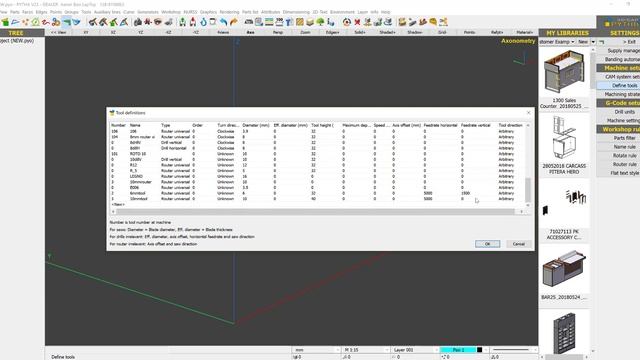Click the red splash toolbar icon

(148, 22)
